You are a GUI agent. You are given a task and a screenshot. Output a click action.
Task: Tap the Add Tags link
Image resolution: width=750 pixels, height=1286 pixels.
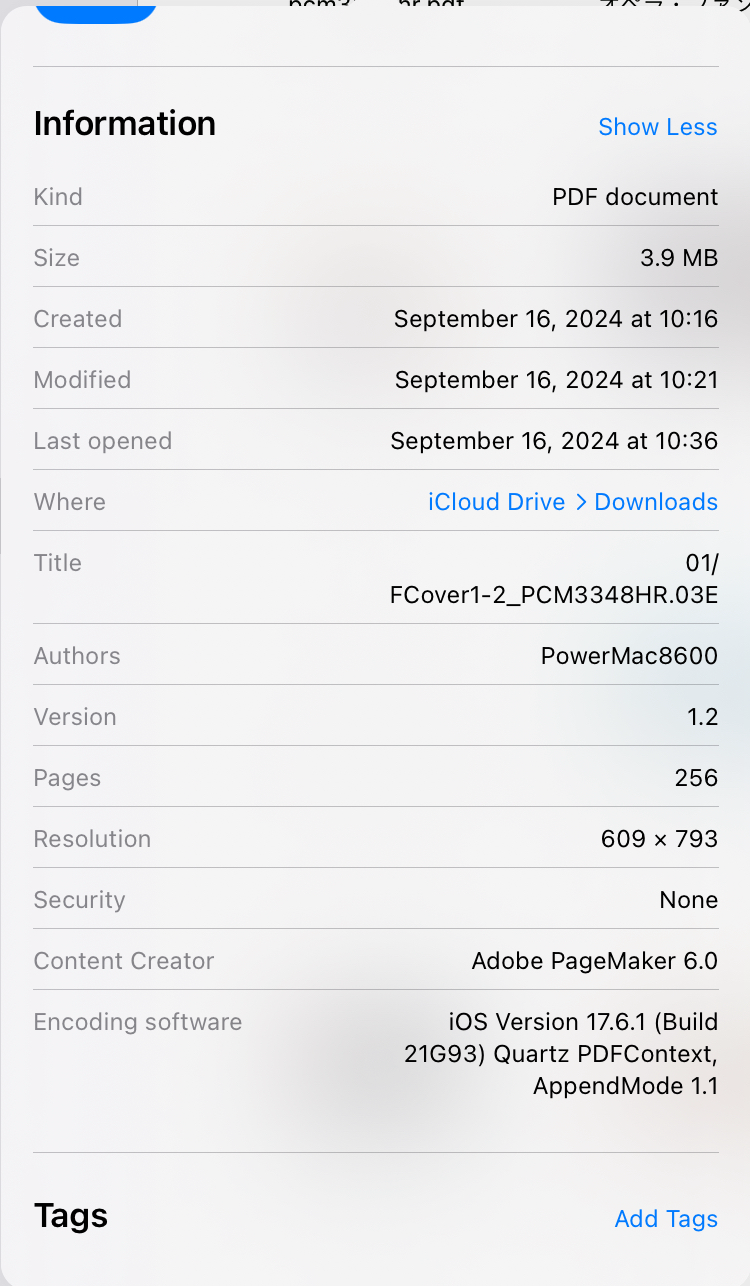click(x=666, y=1219)
